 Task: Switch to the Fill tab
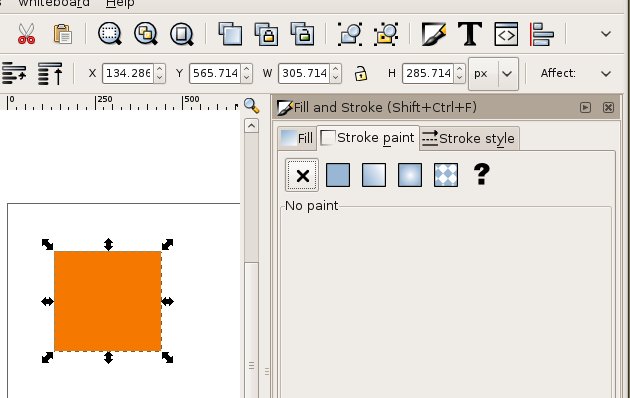click(297, 138)
